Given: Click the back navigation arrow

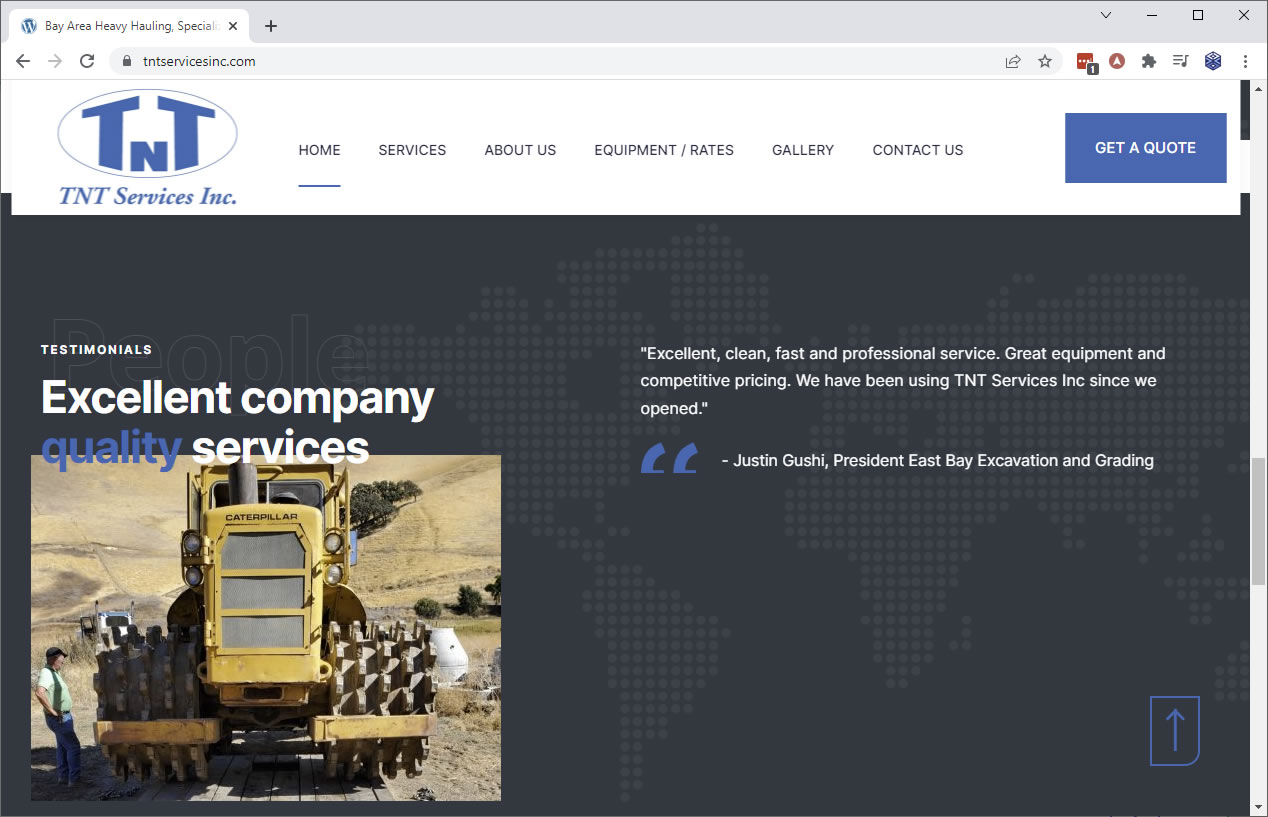Looking at the screenshot, I should (x=23, y=61).
